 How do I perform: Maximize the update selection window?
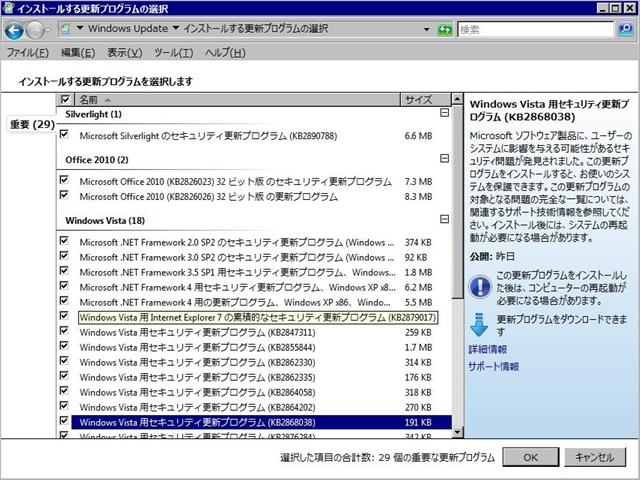[x=616, y=8]
